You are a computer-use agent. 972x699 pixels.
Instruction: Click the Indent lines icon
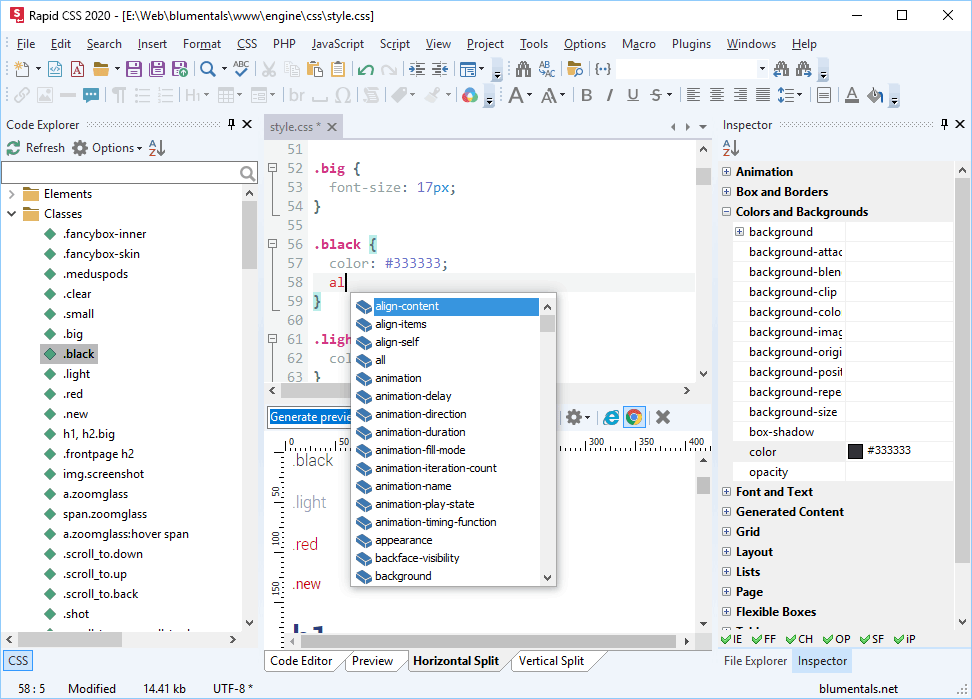[417, 69]
